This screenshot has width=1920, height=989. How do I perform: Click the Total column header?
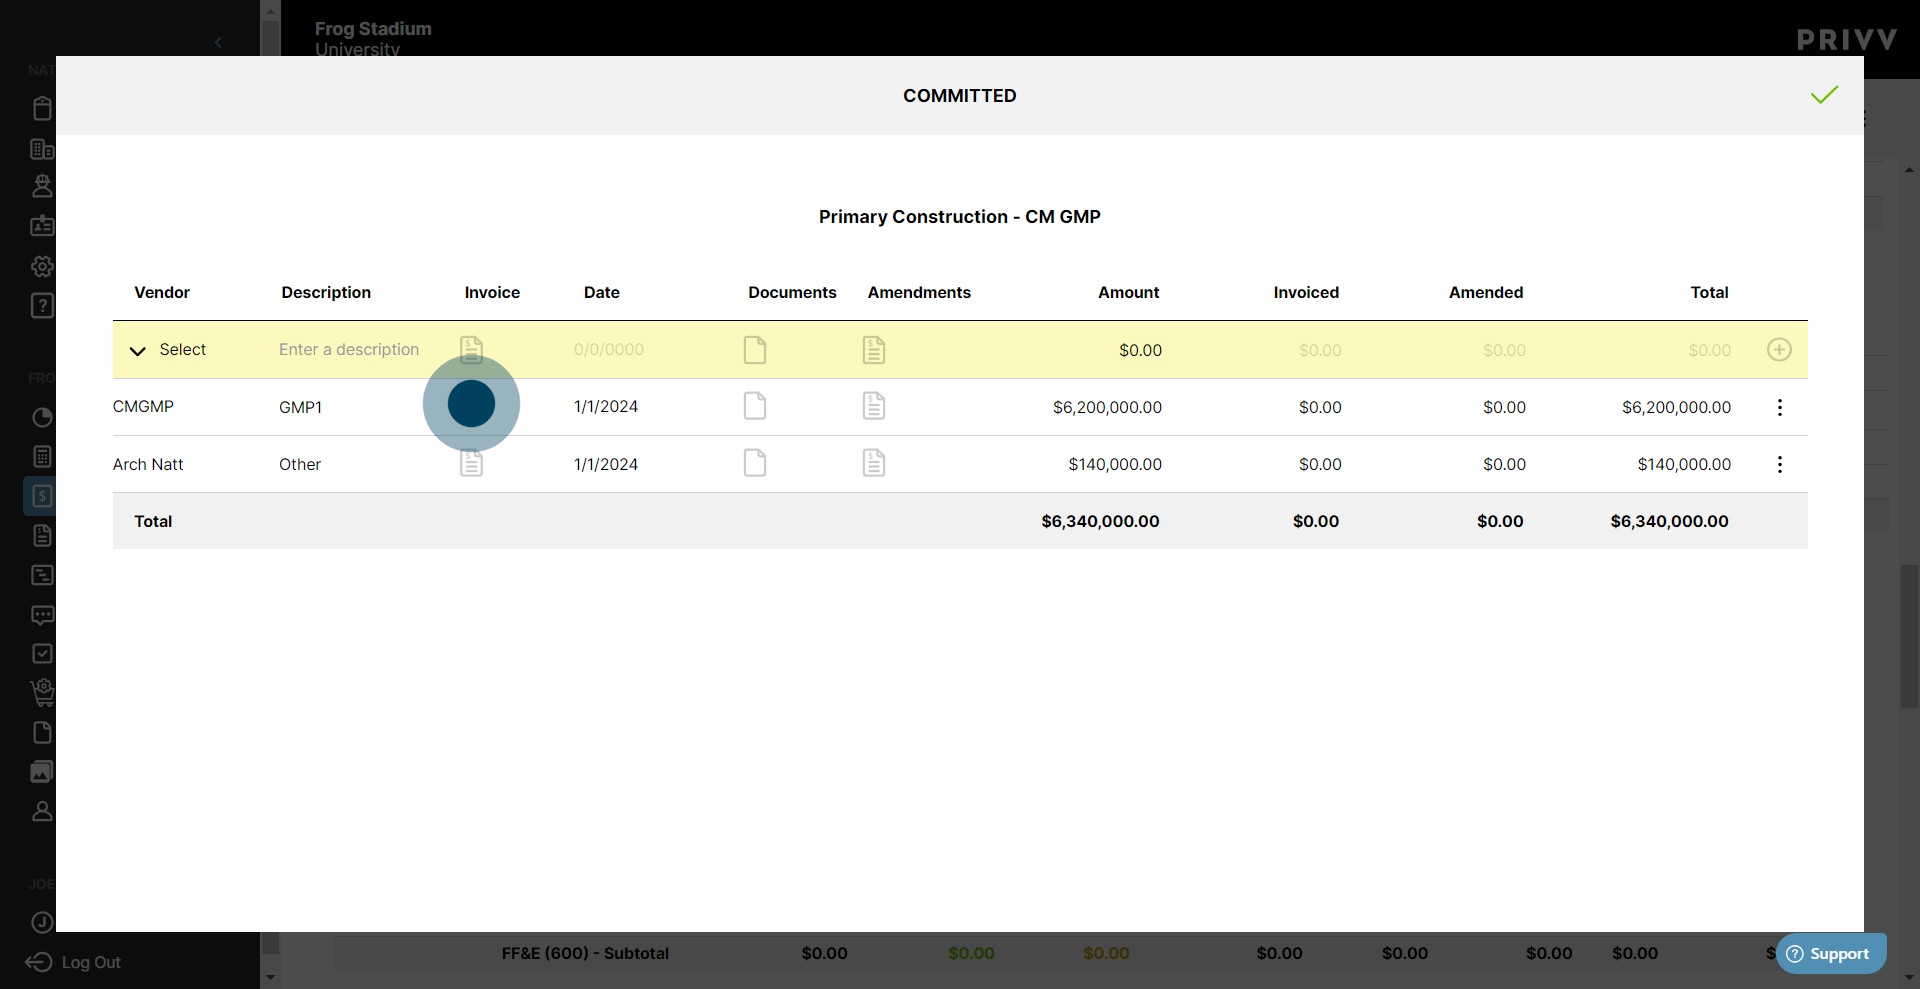pyautogui.click(x=1709, y=292)
